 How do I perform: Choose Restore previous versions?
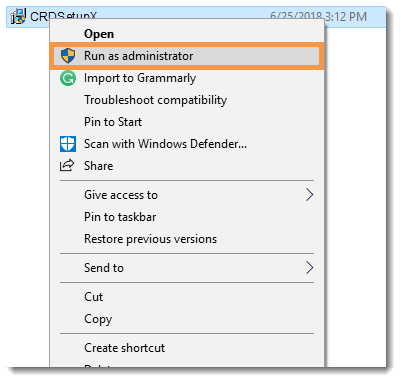(x=150, y=239)
